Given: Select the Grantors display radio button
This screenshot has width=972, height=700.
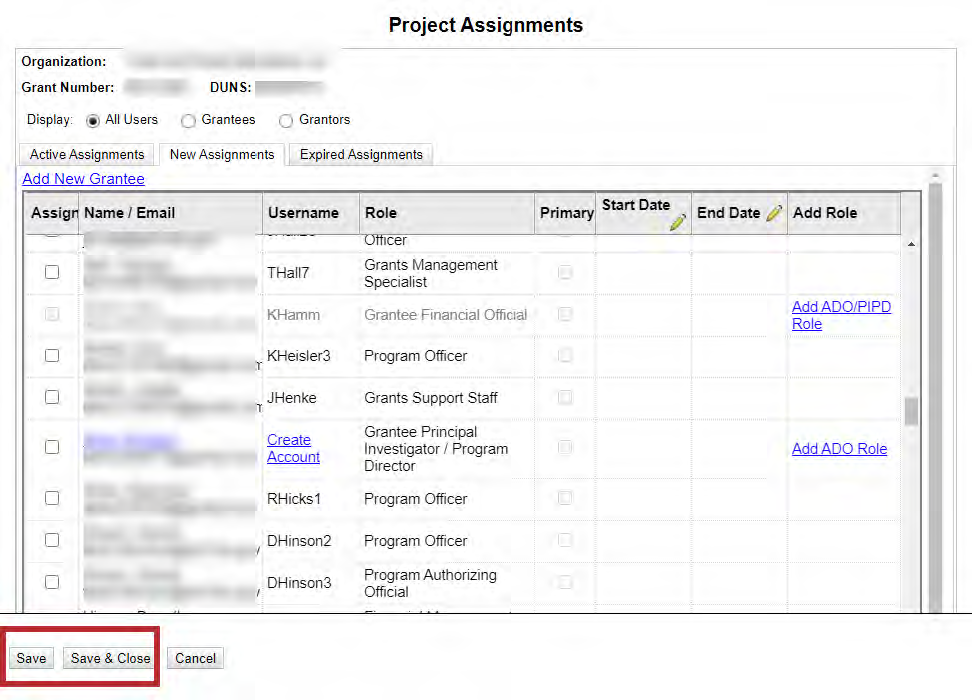Looking at the screenshot, I should point(286,120).
